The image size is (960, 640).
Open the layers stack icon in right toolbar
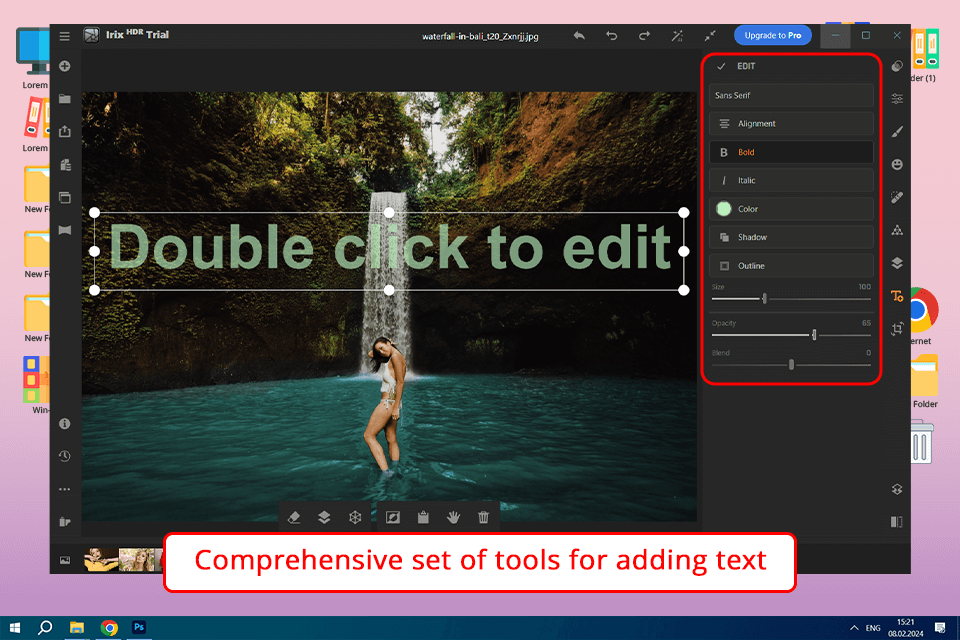pos(897,263)
